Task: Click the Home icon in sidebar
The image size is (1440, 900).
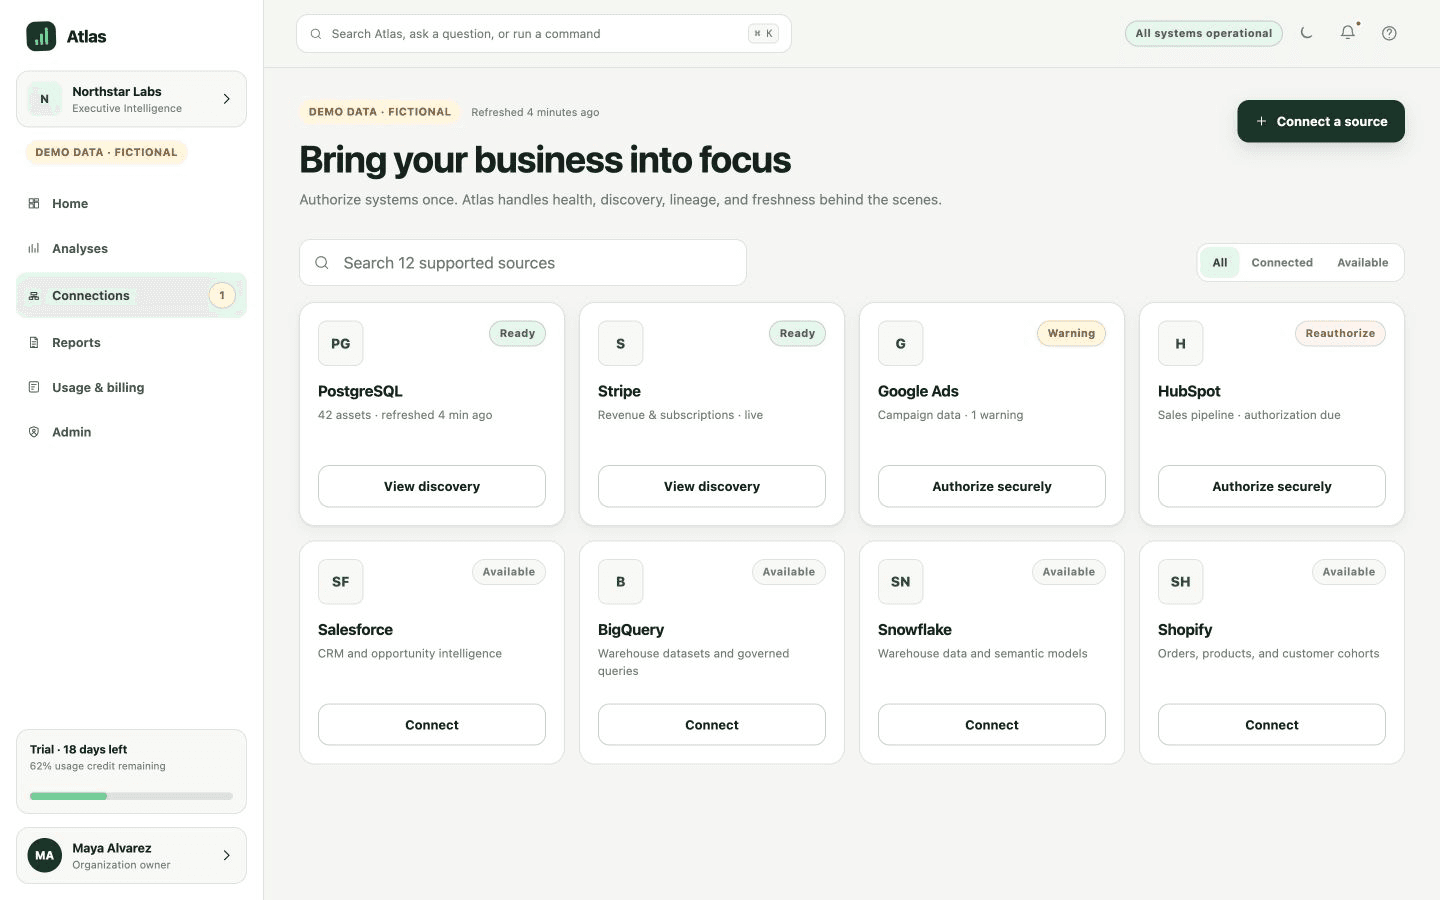Action: (34, 203)
